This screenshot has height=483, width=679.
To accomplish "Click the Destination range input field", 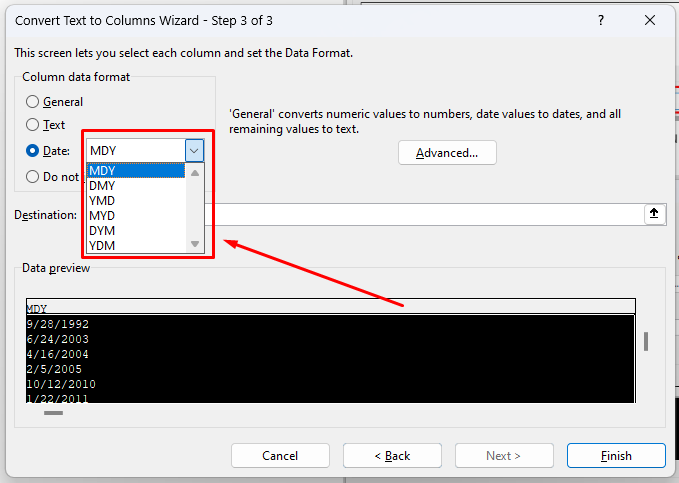I will click(424, 214).
